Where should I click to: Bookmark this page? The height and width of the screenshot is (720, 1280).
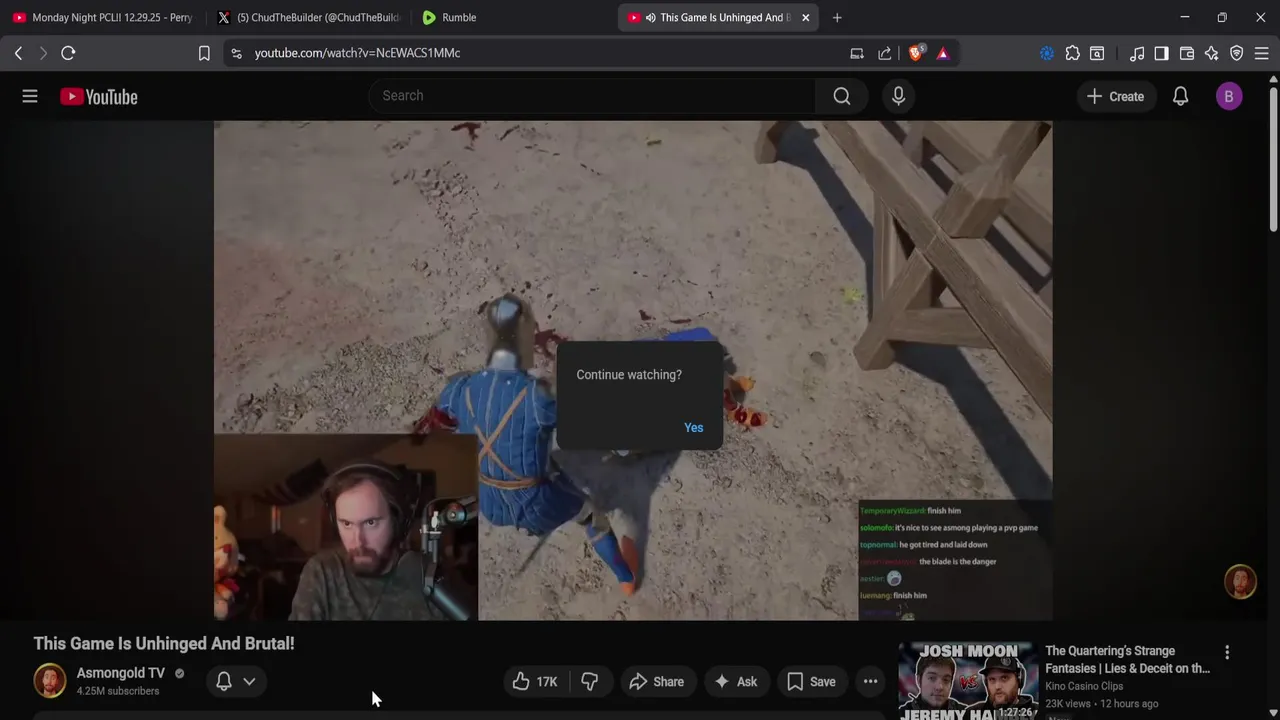[204, 53]
